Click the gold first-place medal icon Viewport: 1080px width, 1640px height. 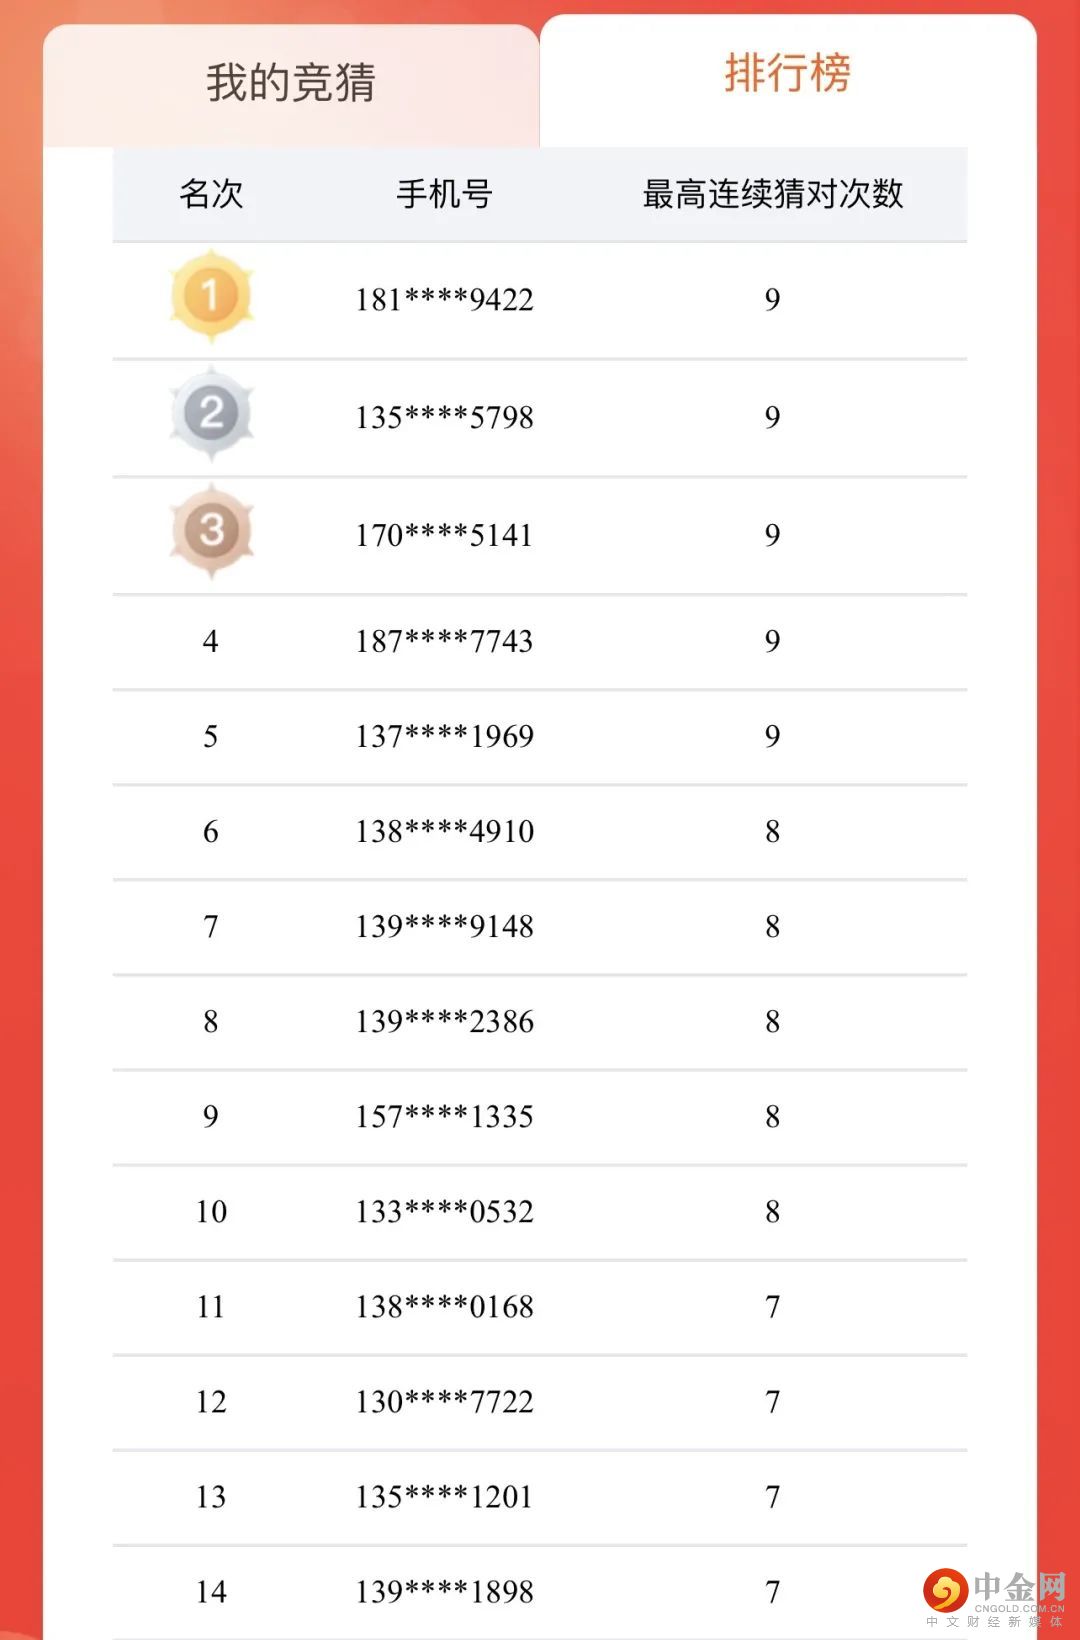[x=211, y=297]
